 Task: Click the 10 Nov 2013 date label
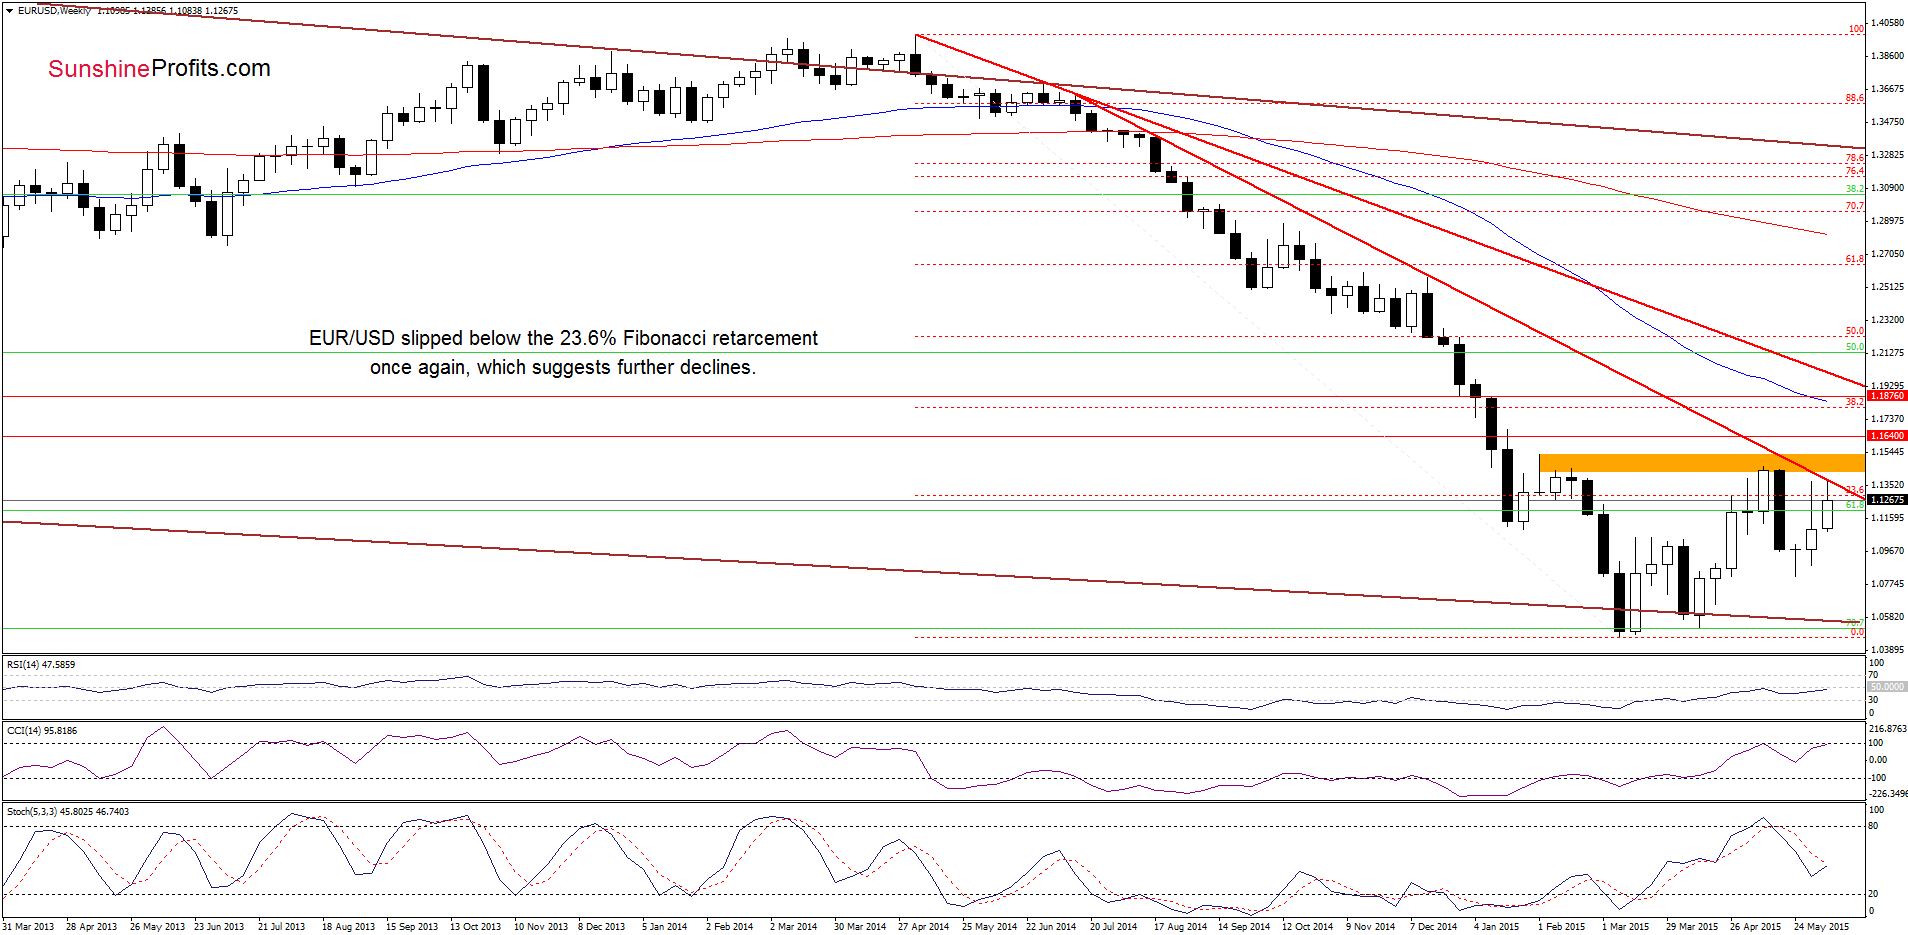(x=541, y=927)
